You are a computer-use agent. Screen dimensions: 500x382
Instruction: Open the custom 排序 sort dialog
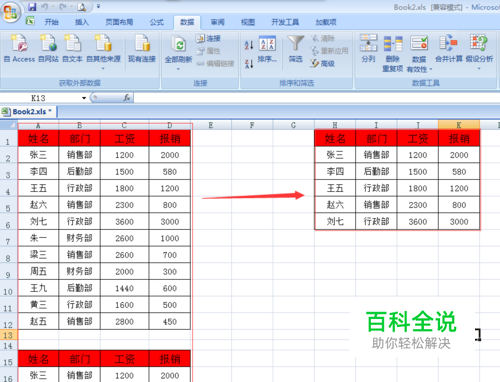point(267,49)
